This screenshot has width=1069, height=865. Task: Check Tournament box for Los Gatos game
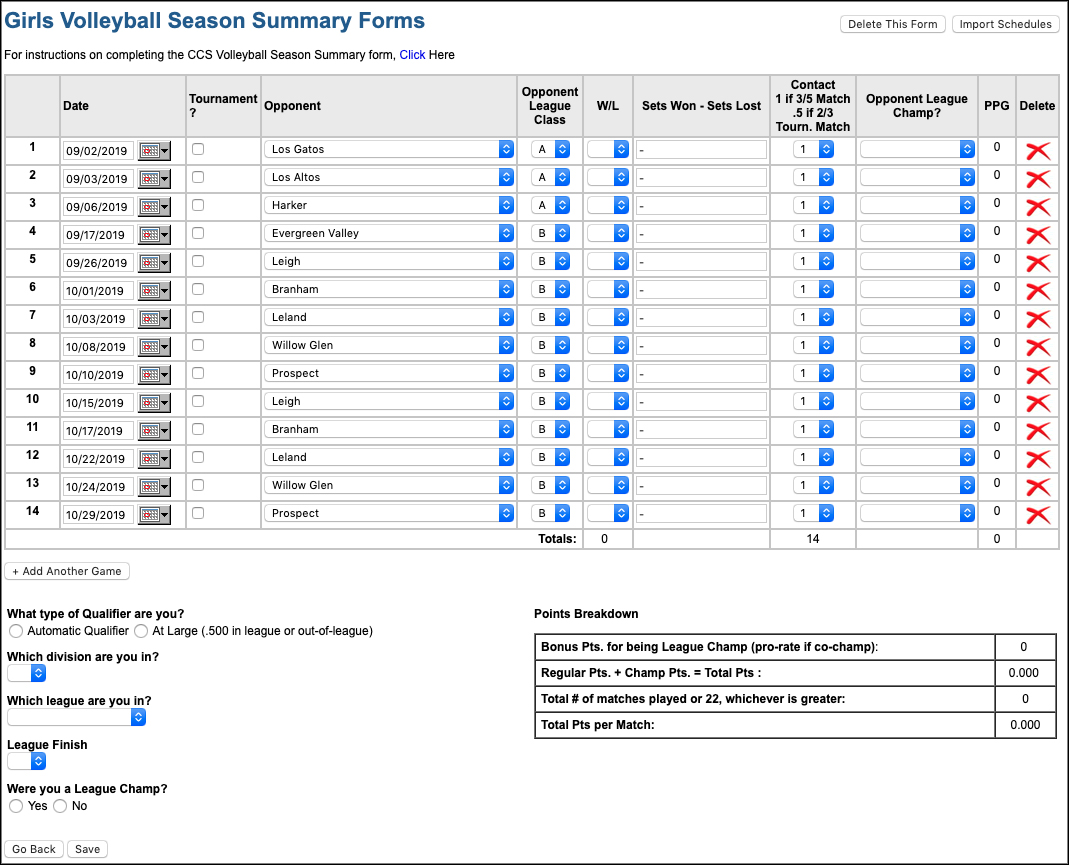pos(198,149)
